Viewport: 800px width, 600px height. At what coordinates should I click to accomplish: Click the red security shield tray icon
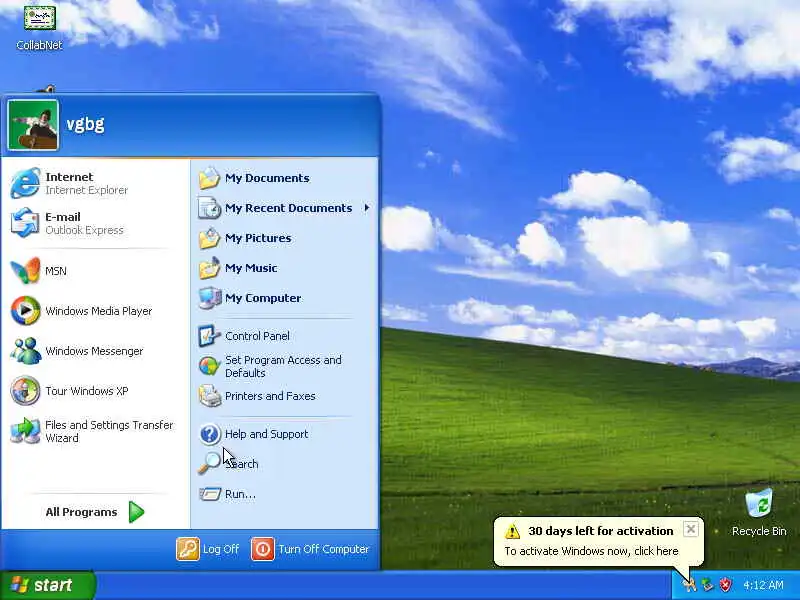[726, 585]
